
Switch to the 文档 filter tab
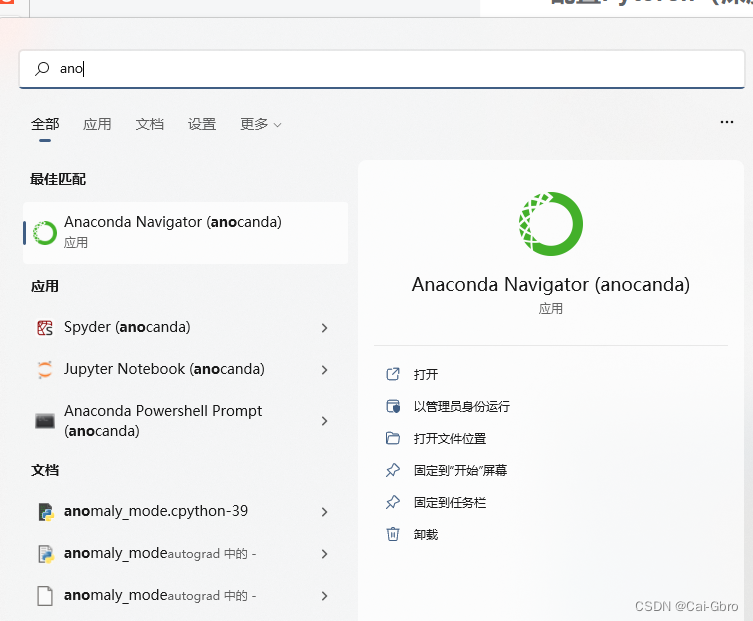tap(149, 124)
